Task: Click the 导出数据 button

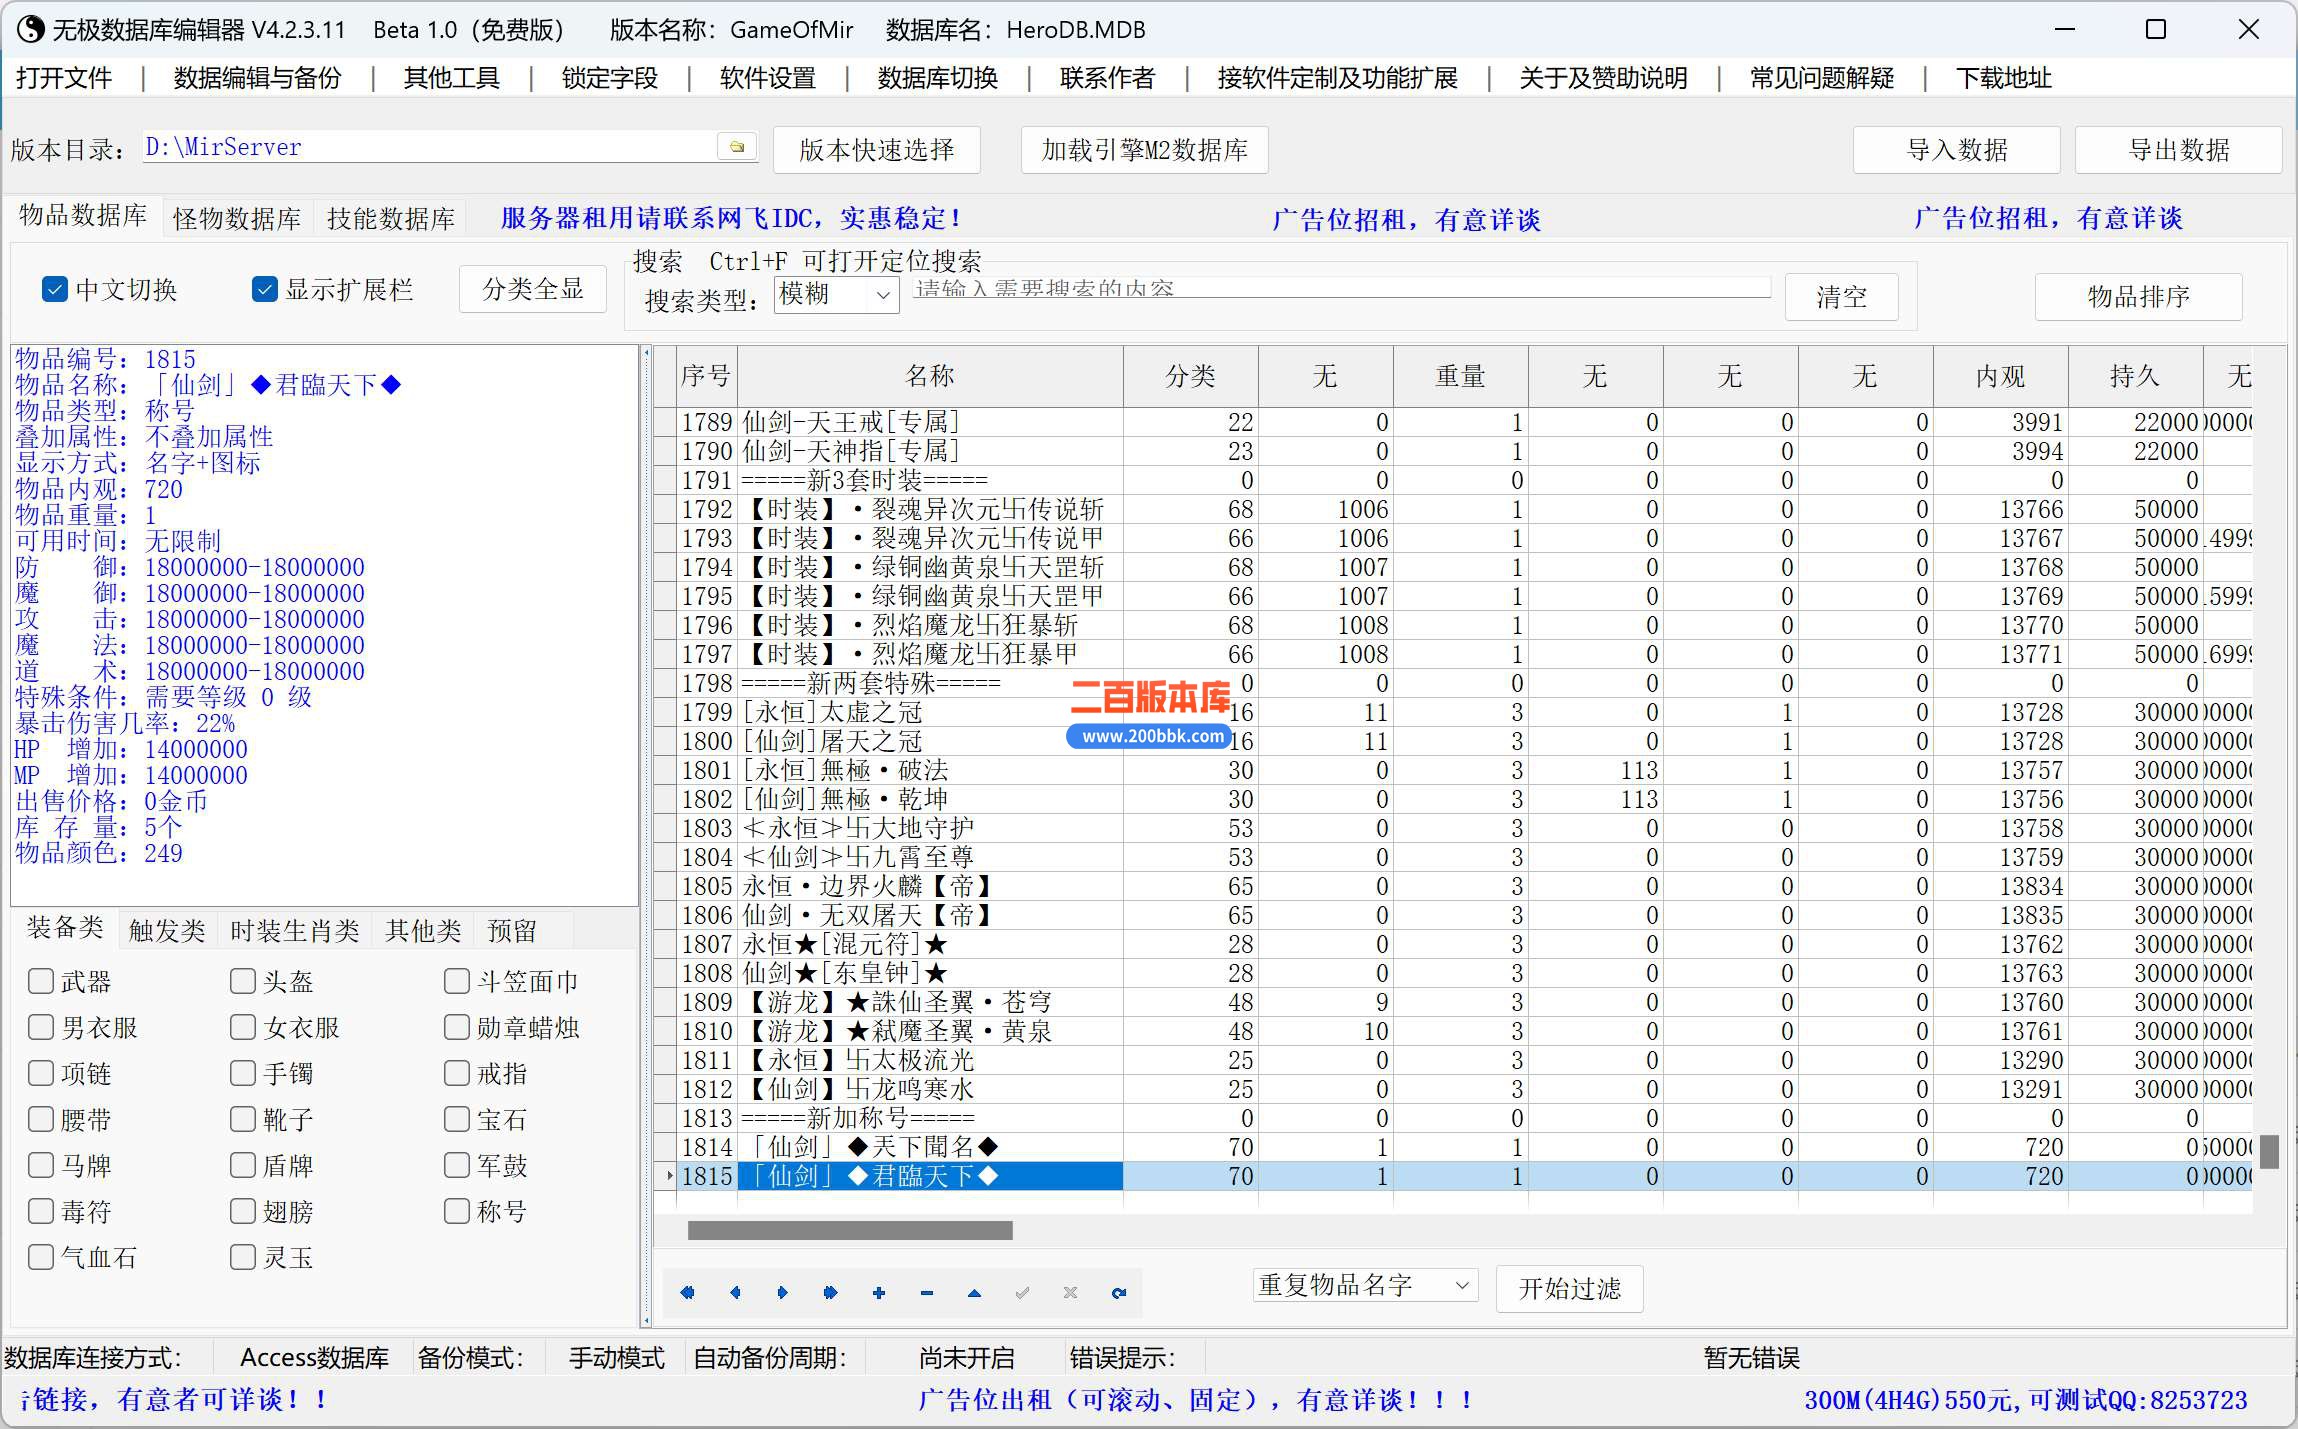Action: pos(2179,150)
